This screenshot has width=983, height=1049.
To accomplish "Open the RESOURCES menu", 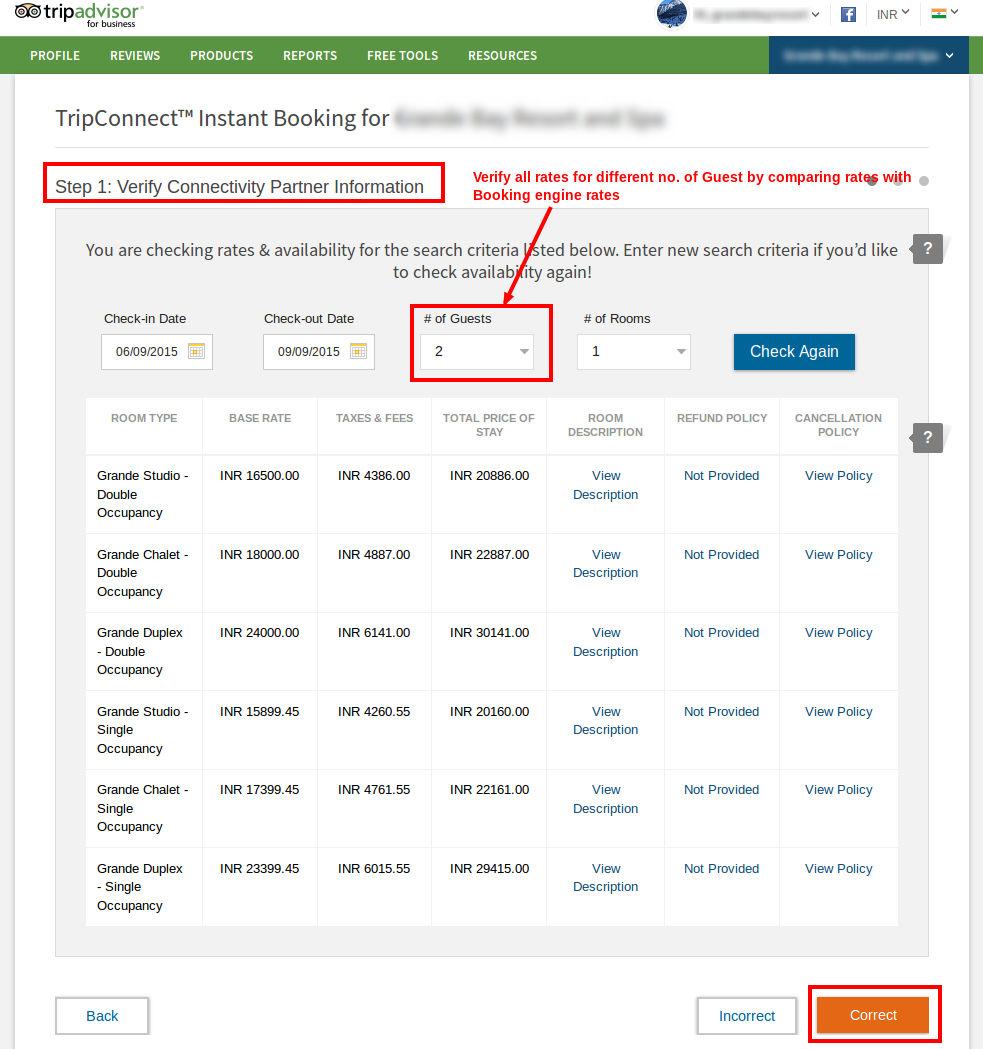I will click(503, 56).
